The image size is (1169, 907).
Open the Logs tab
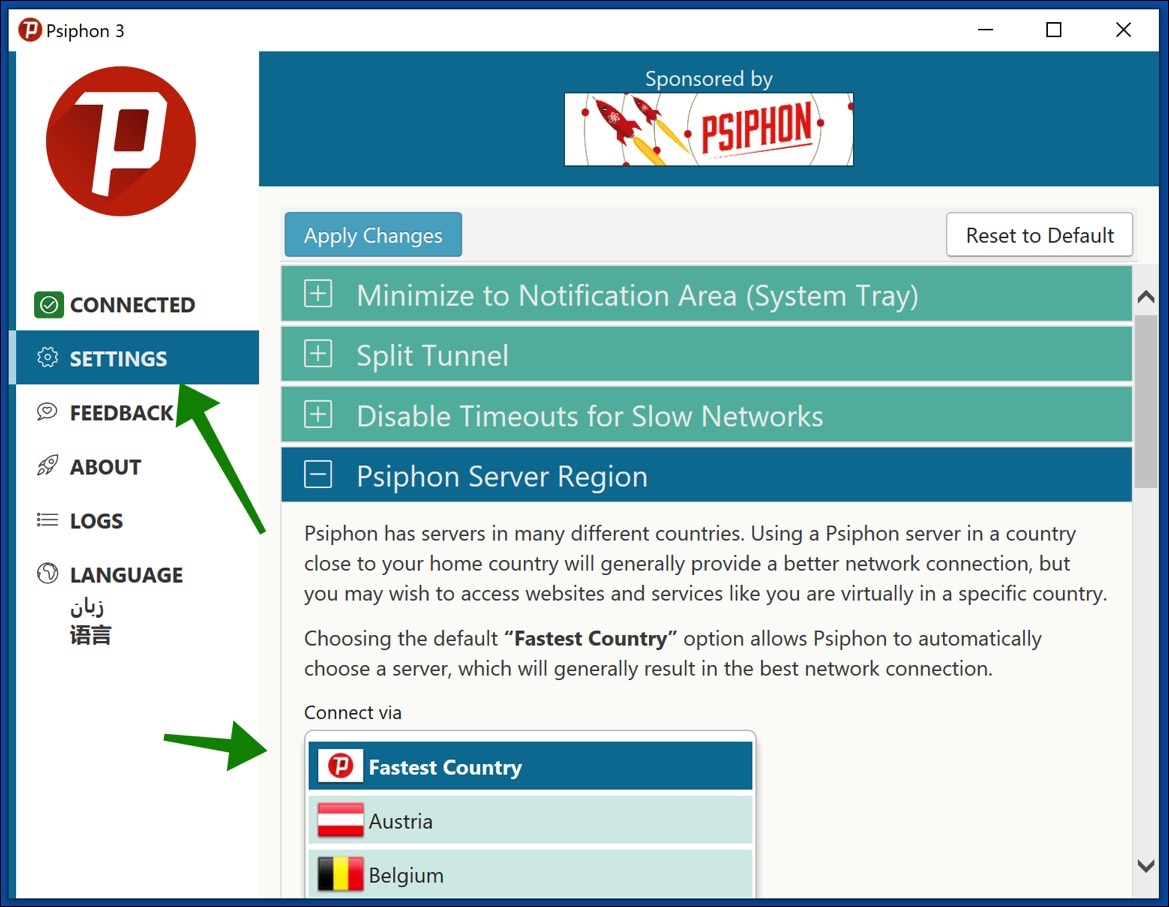pyautogui.click(x=137, y=520)
